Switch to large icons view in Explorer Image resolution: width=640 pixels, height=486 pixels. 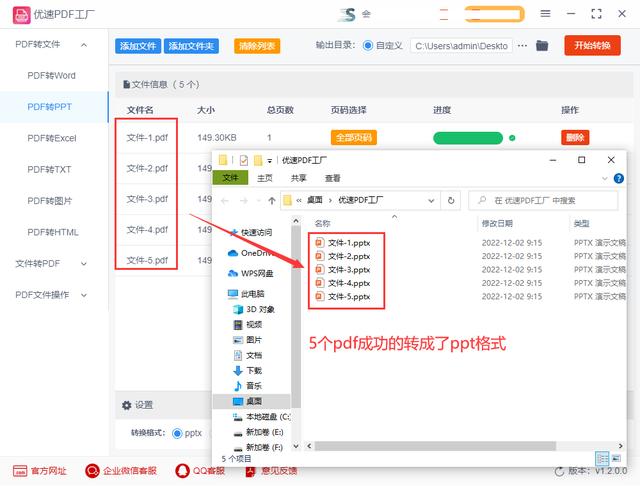pyautogui.click(x=616, y=458)
